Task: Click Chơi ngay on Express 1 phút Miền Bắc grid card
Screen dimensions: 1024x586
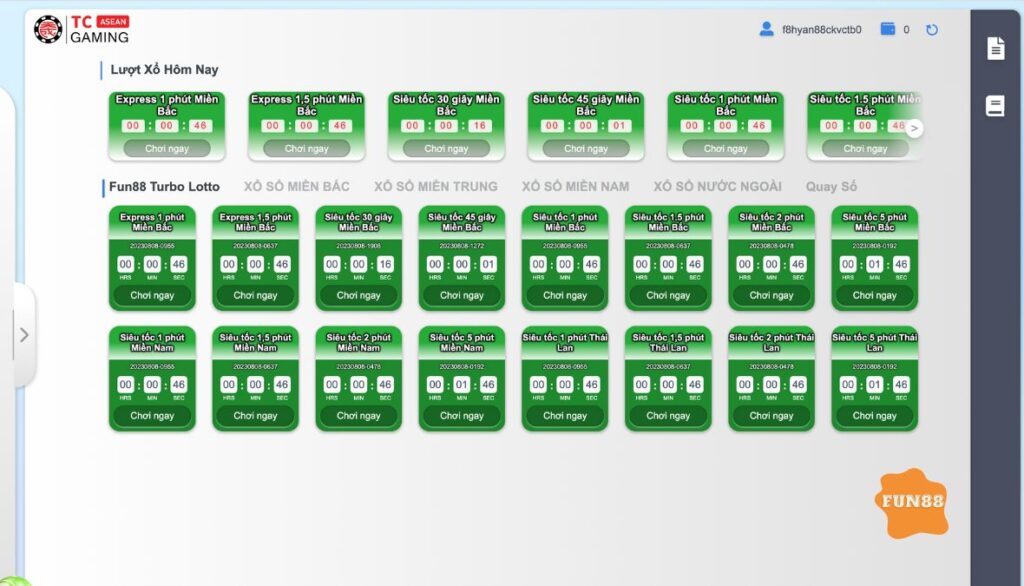Action: [x=152, y=295]
